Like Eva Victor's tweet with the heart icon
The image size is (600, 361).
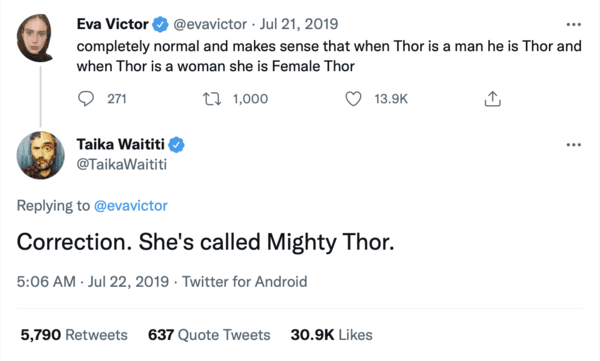point(353,99)
